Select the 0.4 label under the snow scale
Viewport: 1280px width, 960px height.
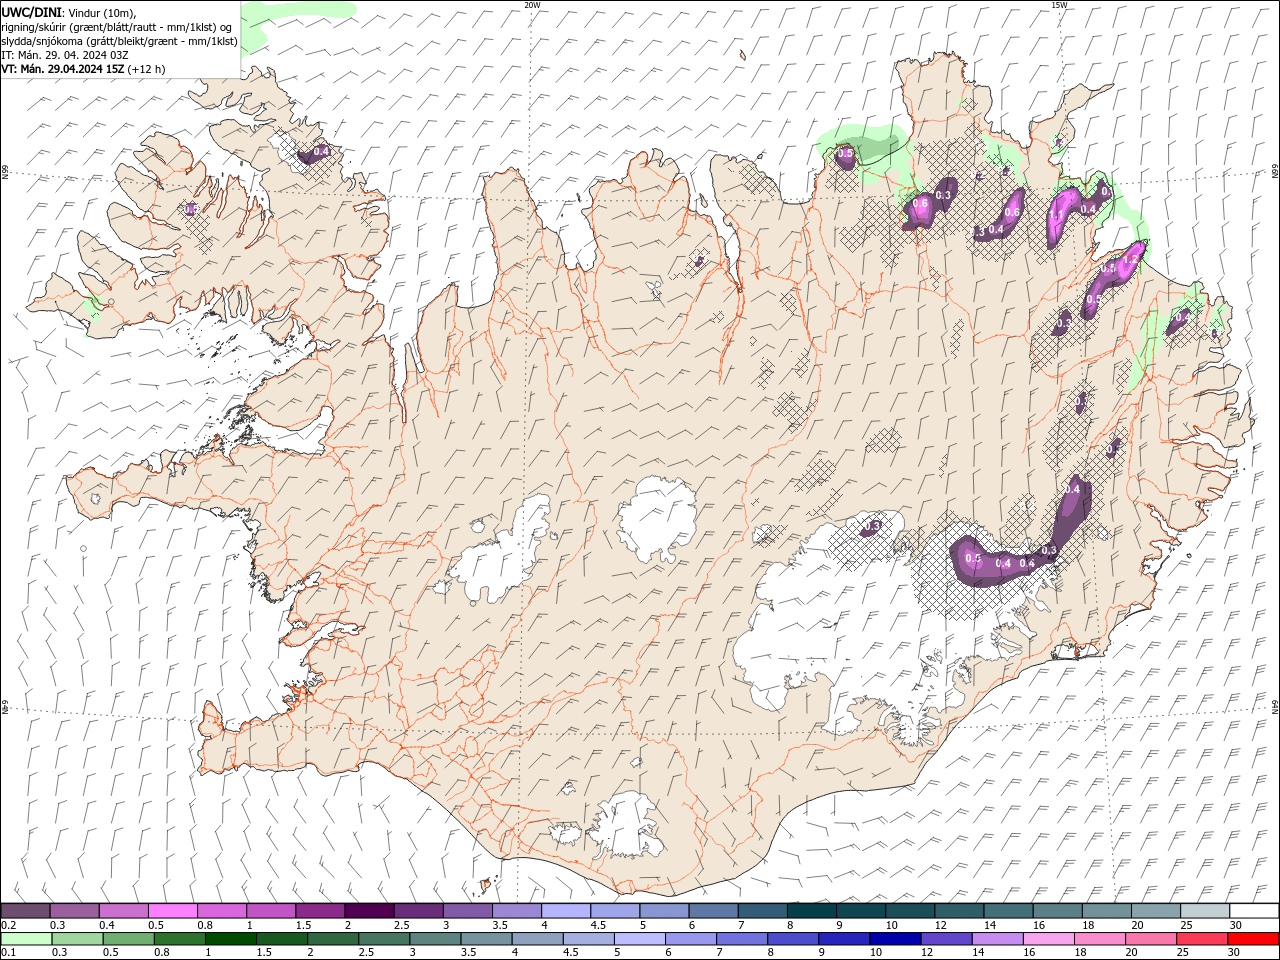pyautogui.click(x=107, y=925)
